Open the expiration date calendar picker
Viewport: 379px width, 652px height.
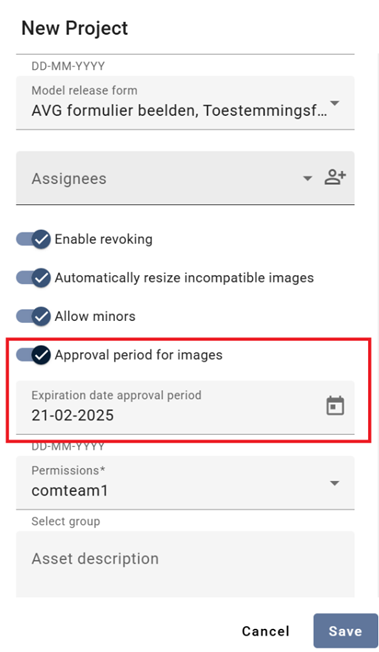click(x=335, y=405)
